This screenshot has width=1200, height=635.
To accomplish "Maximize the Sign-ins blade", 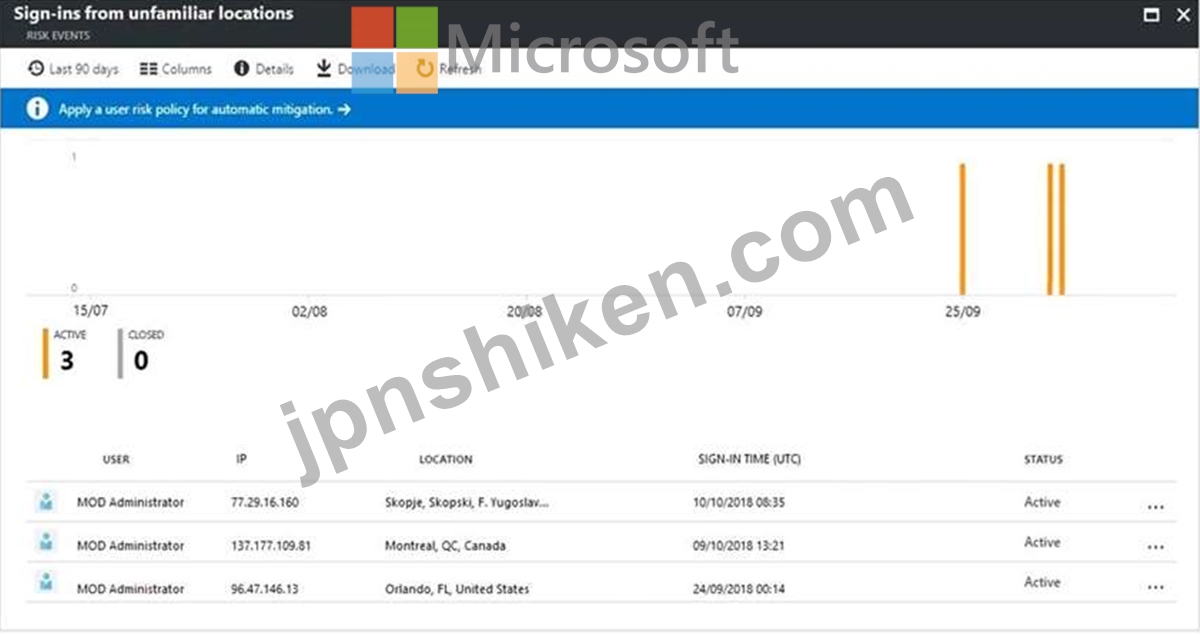I will [1152, 15].
